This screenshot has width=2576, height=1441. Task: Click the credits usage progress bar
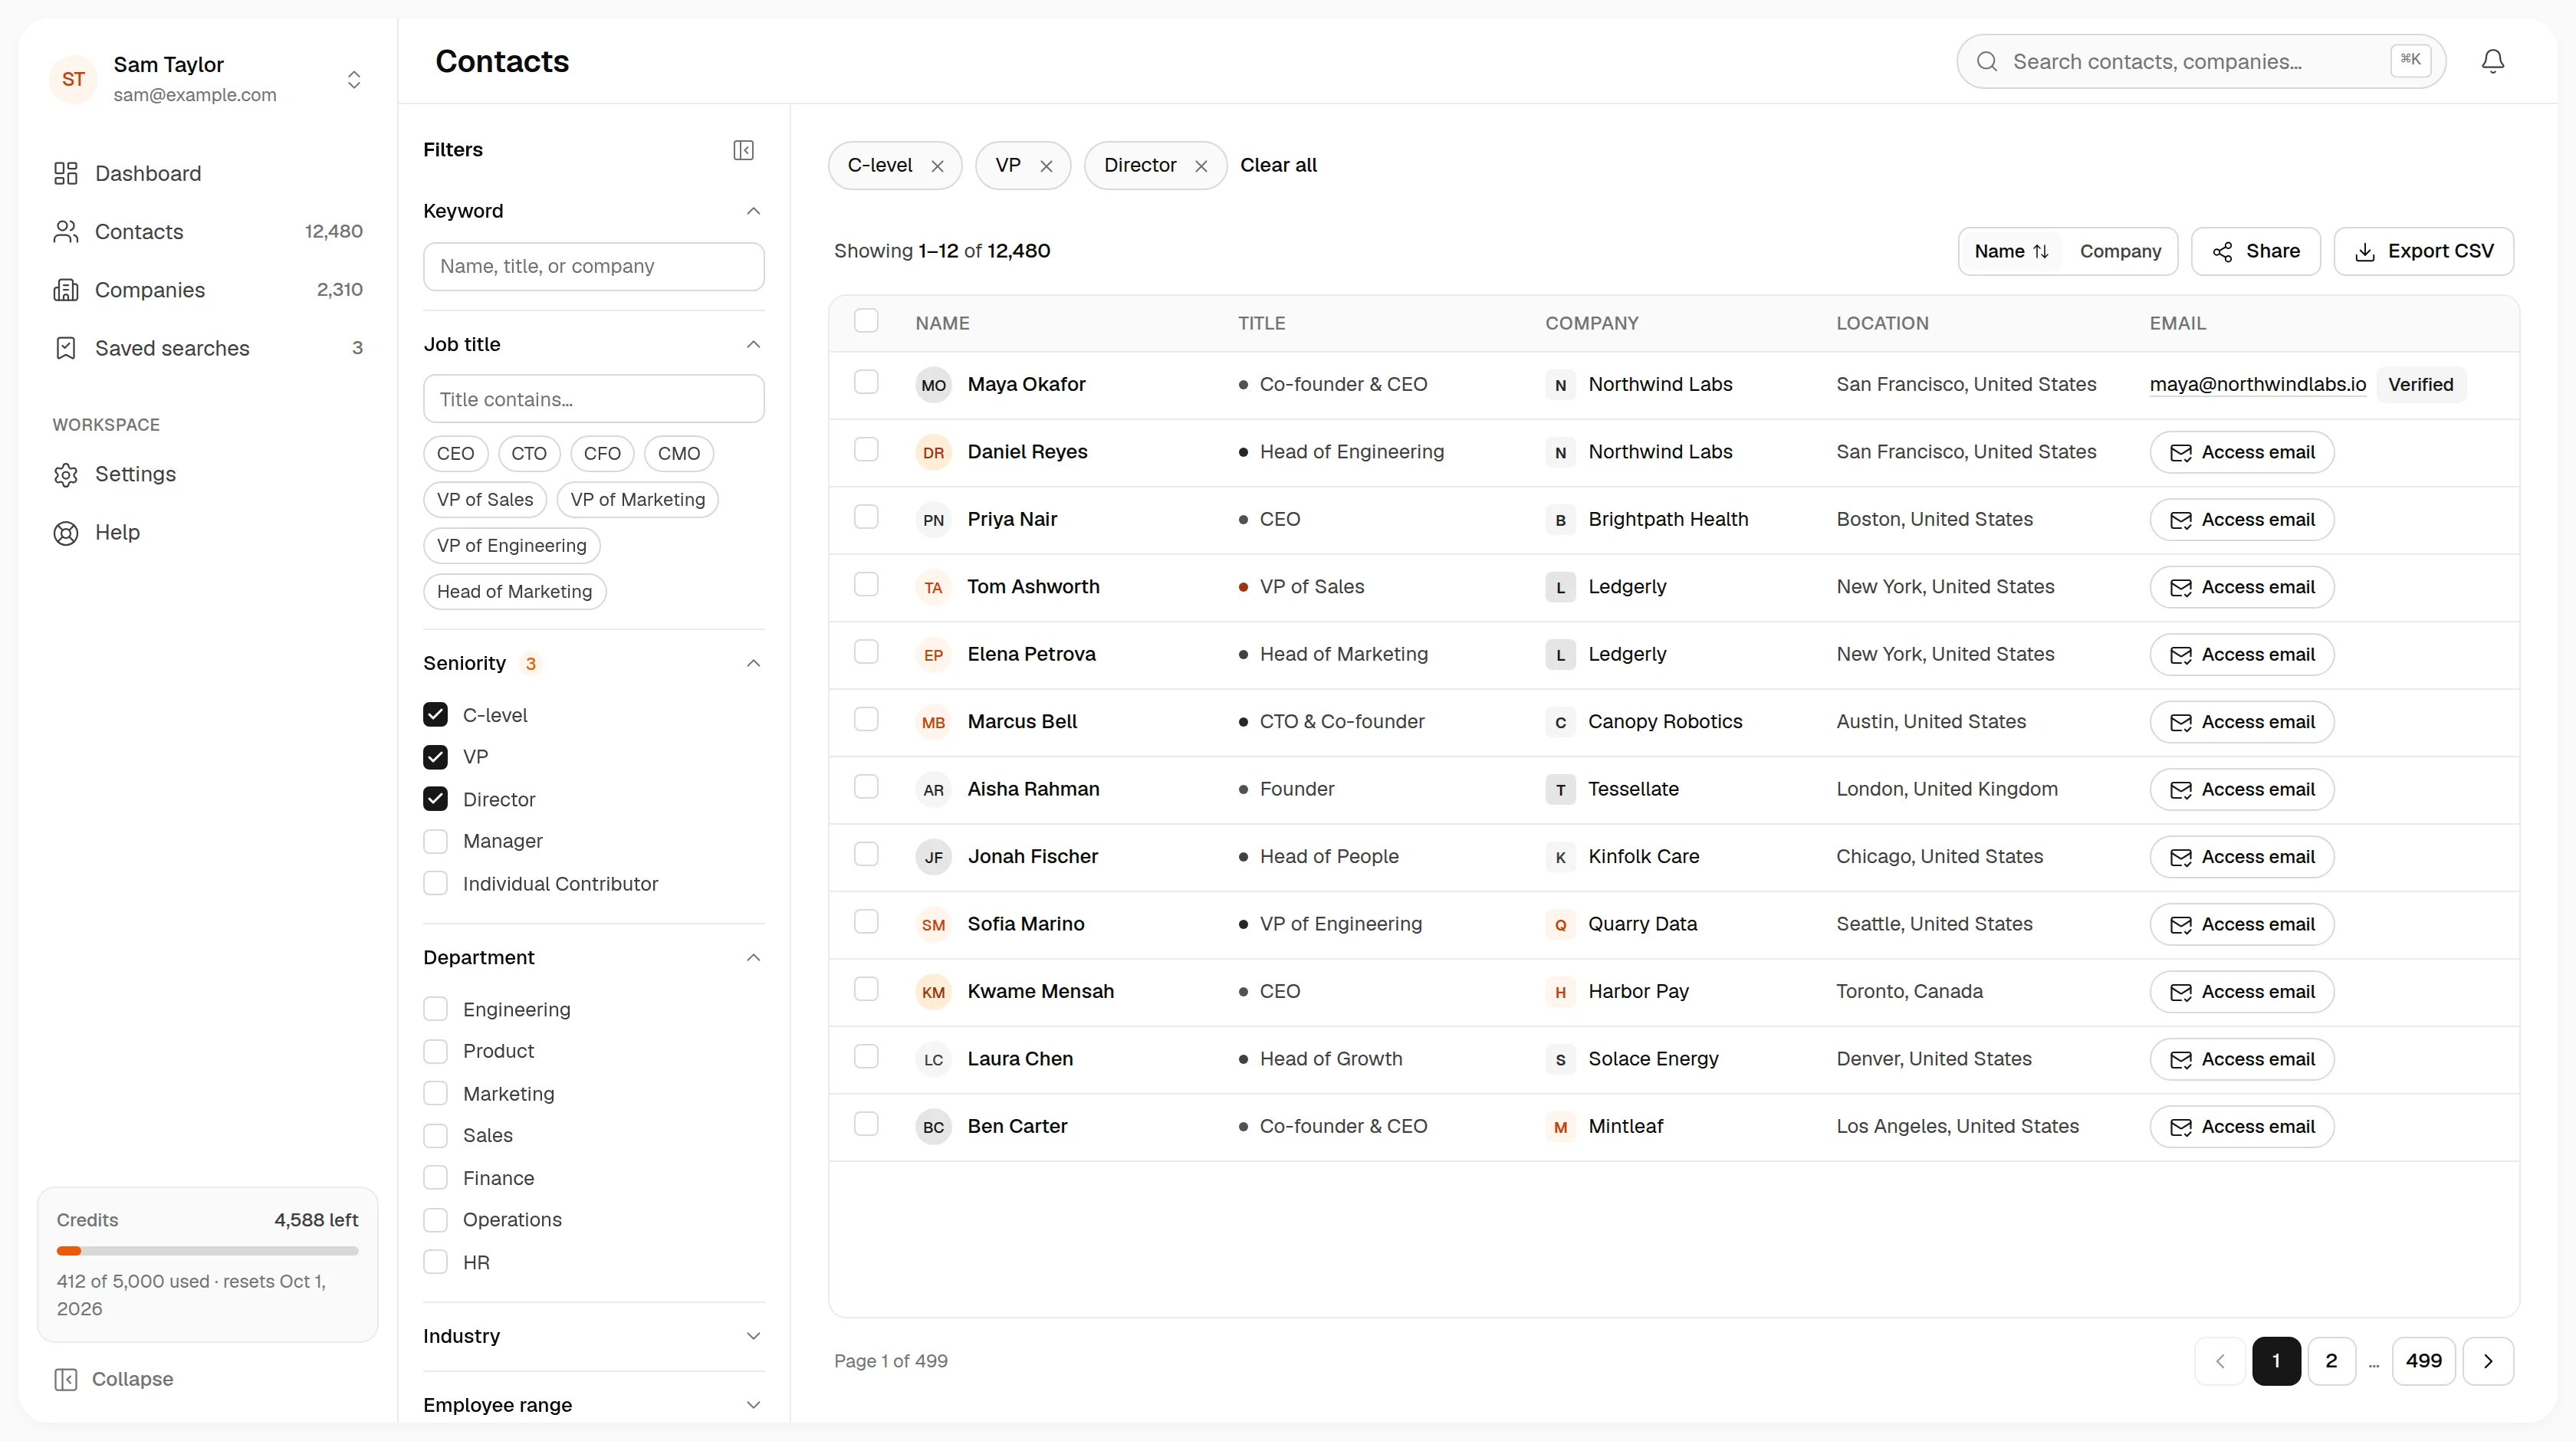(x=208, y=1251)
